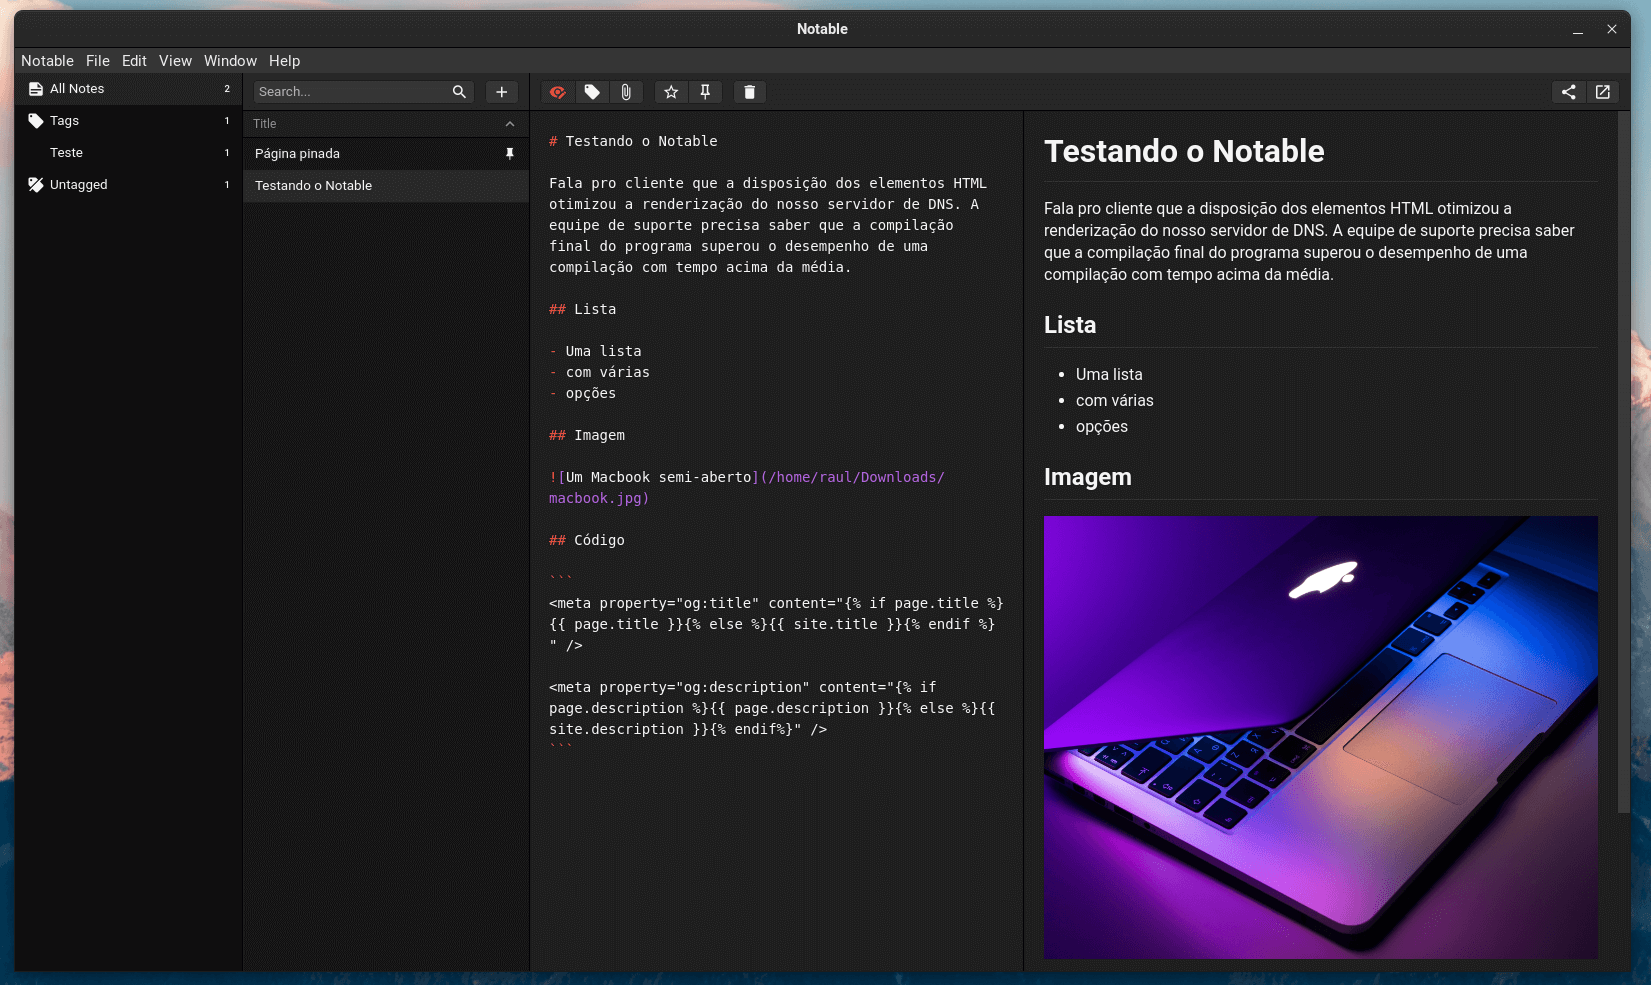The image size is (1651, 985).
Task: Open the Notable application menu
Action: pos(47,61)
